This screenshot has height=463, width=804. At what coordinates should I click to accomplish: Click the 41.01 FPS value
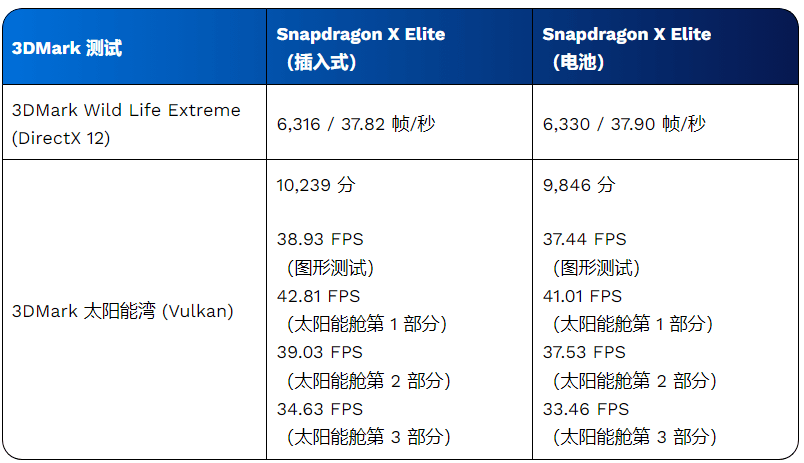point(584,296)
